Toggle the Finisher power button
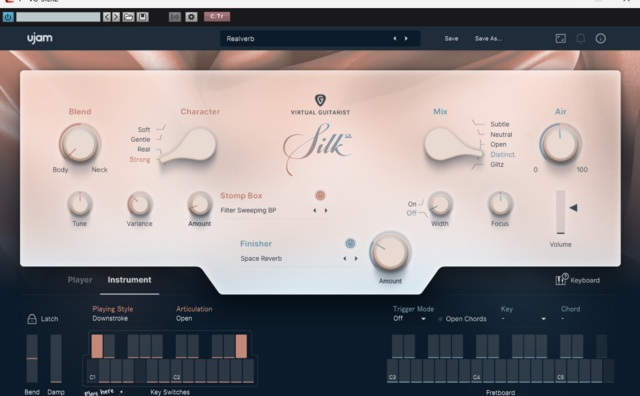Screen dimensions: 640x396 click(x=350, y=243)
